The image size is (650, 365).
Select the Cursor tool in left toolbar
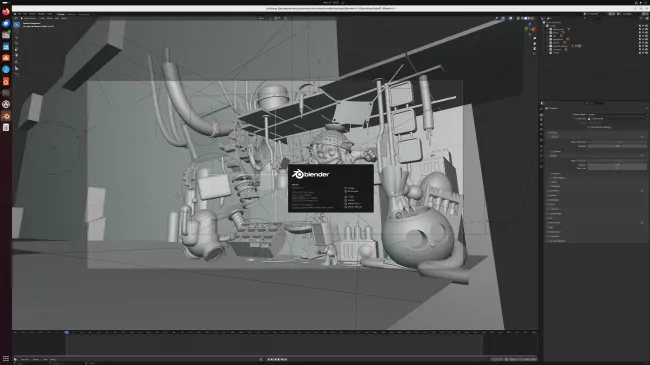coord(17,31)
